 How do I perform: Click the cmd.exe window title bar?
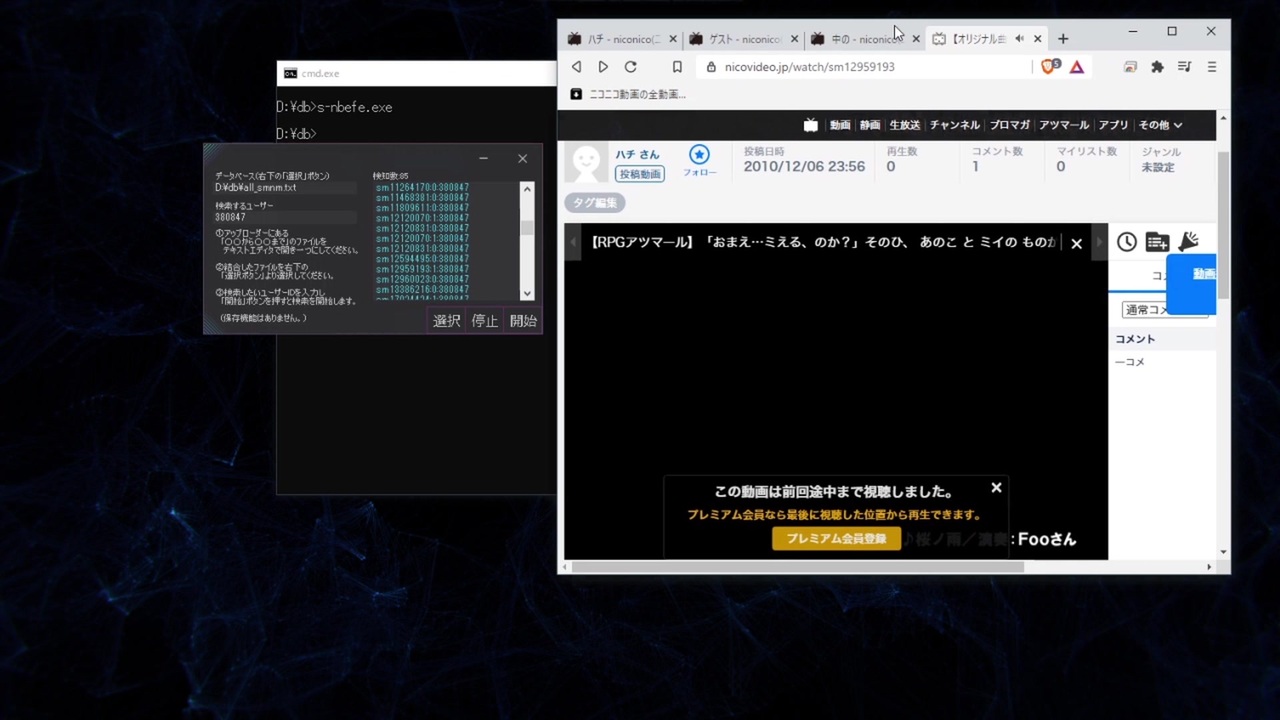click(416, 73)
